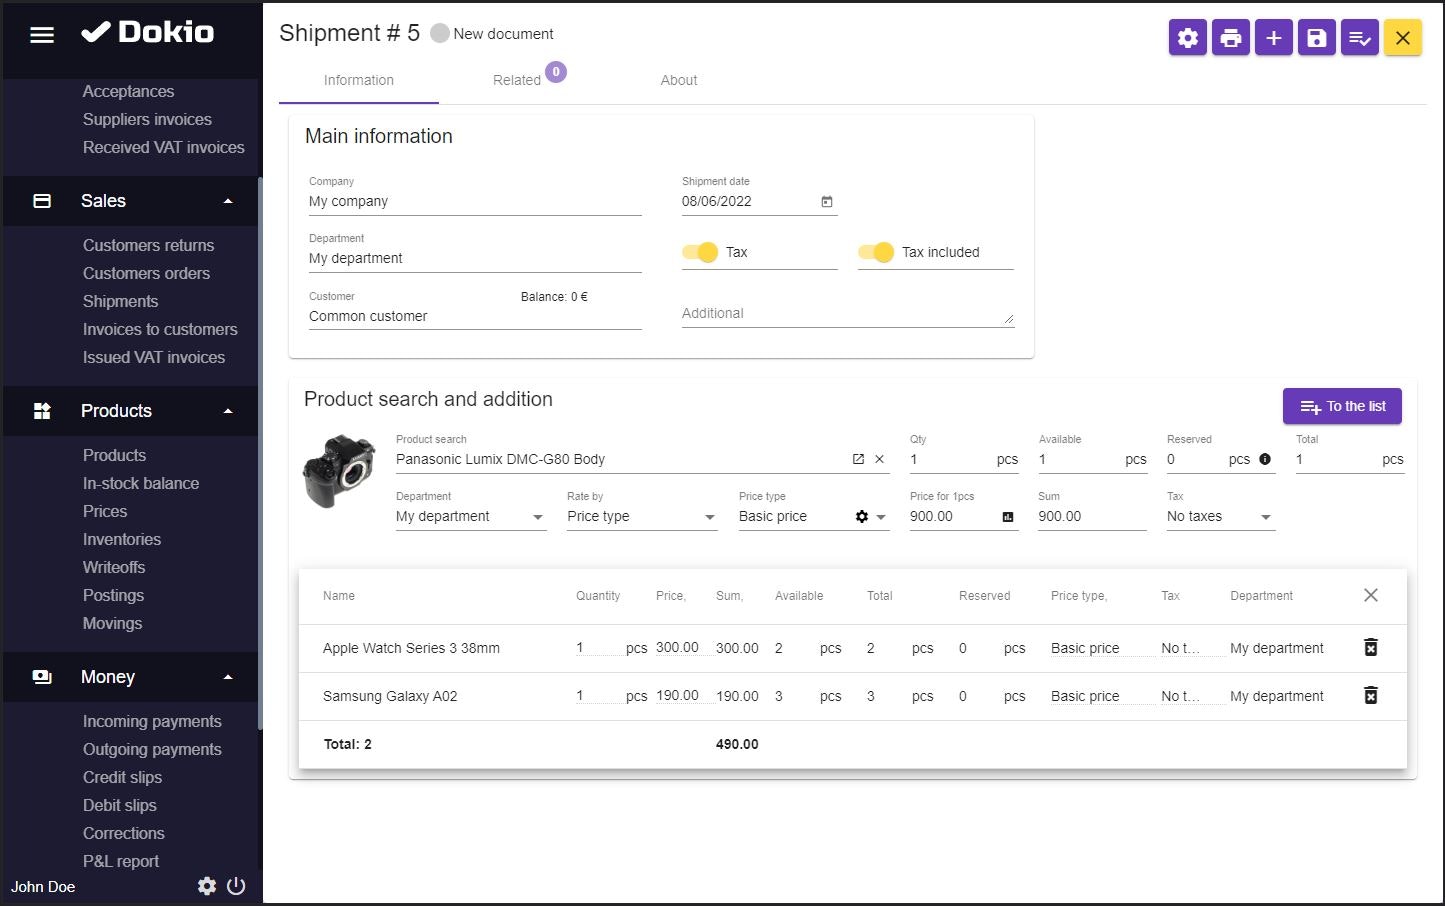Screen dimensions: 1445x906
Task: Open price type settings gear
Action: (862, 516)
